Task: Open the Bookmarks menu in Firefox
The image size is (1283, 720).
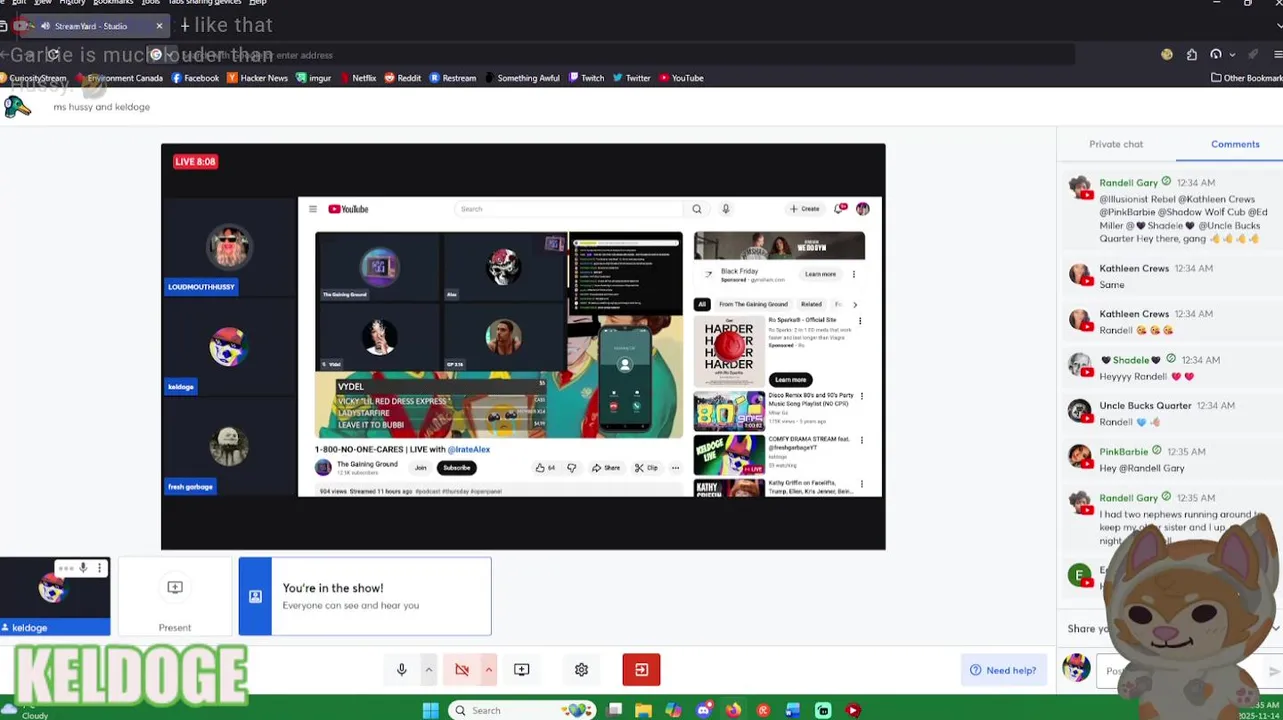Action: pyautogui.click(x=113, y=3)
